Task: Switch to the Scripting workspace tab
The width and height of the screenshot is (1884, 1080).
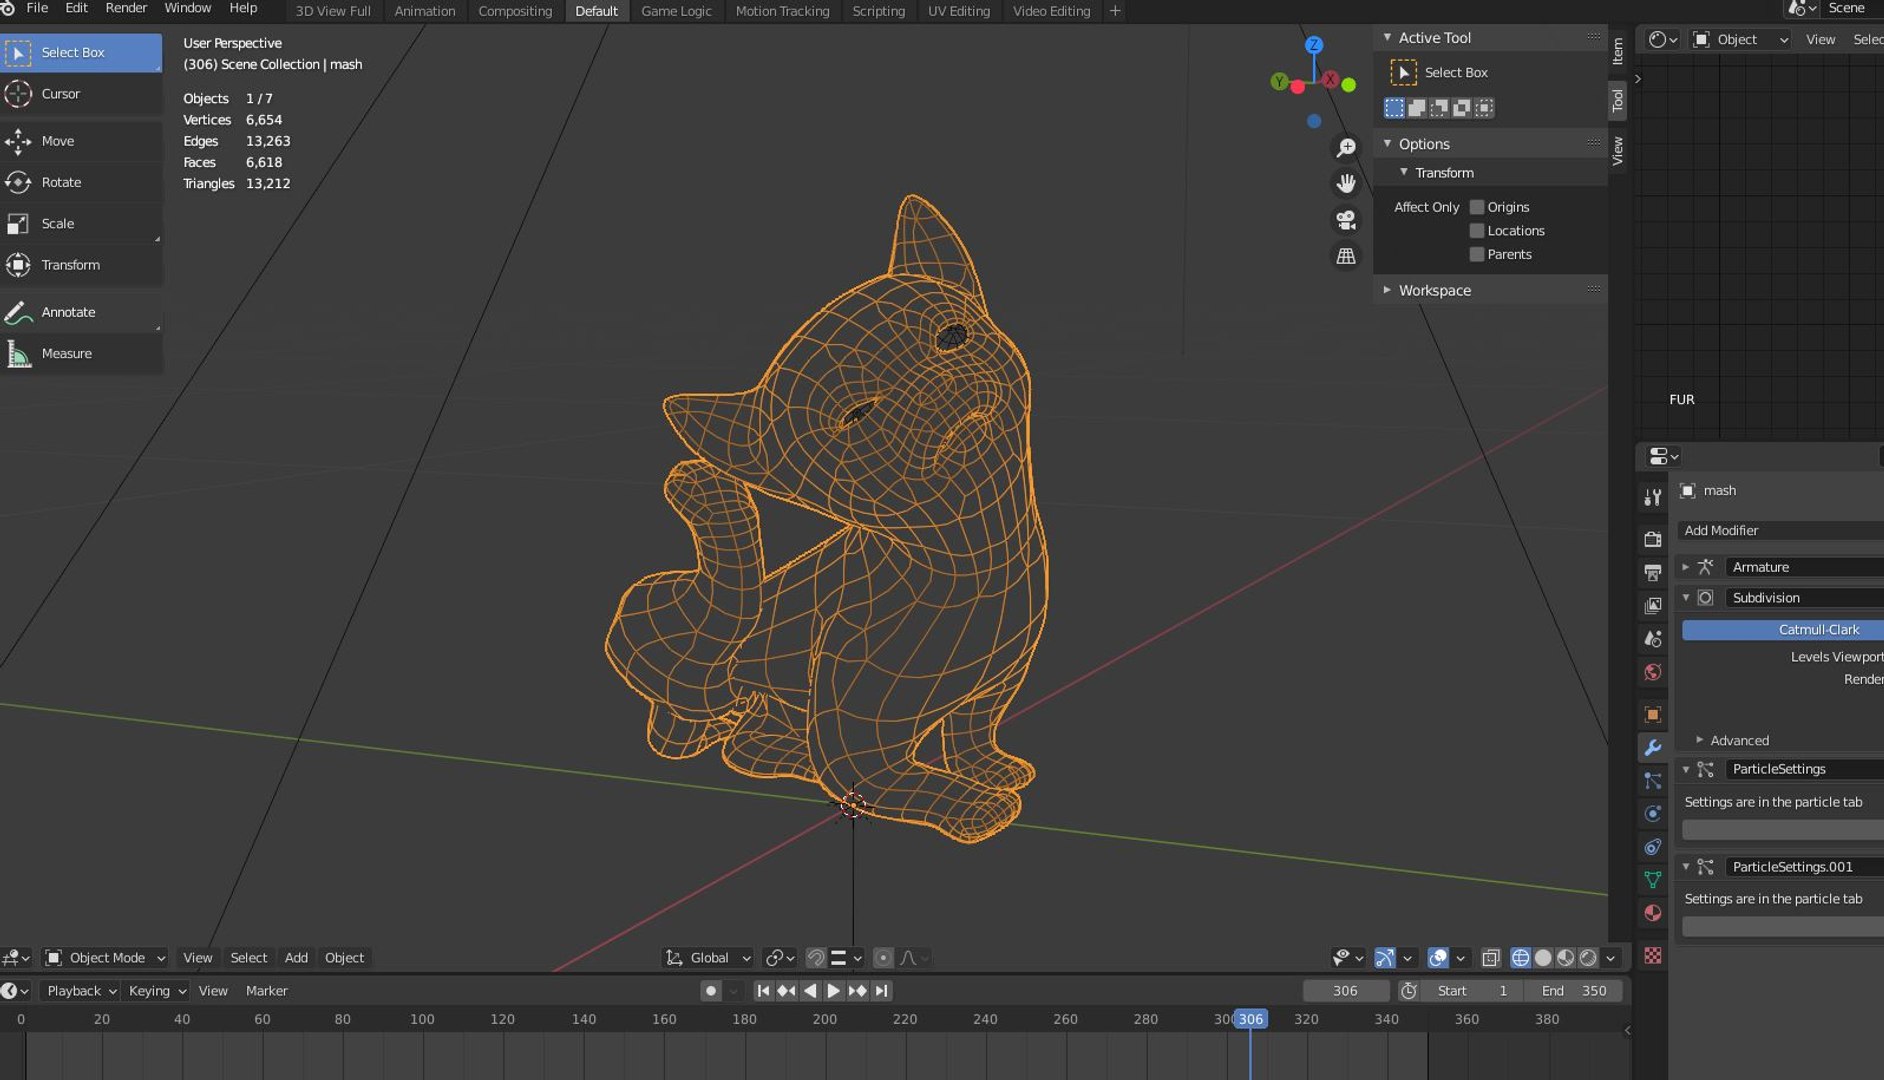Action: pos(878,11)
